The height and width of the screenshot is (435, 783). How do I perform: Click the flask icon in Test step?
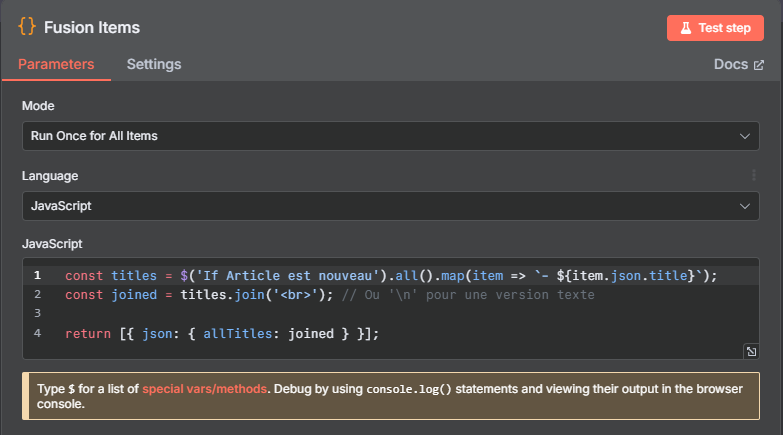[x=686, y=28]
